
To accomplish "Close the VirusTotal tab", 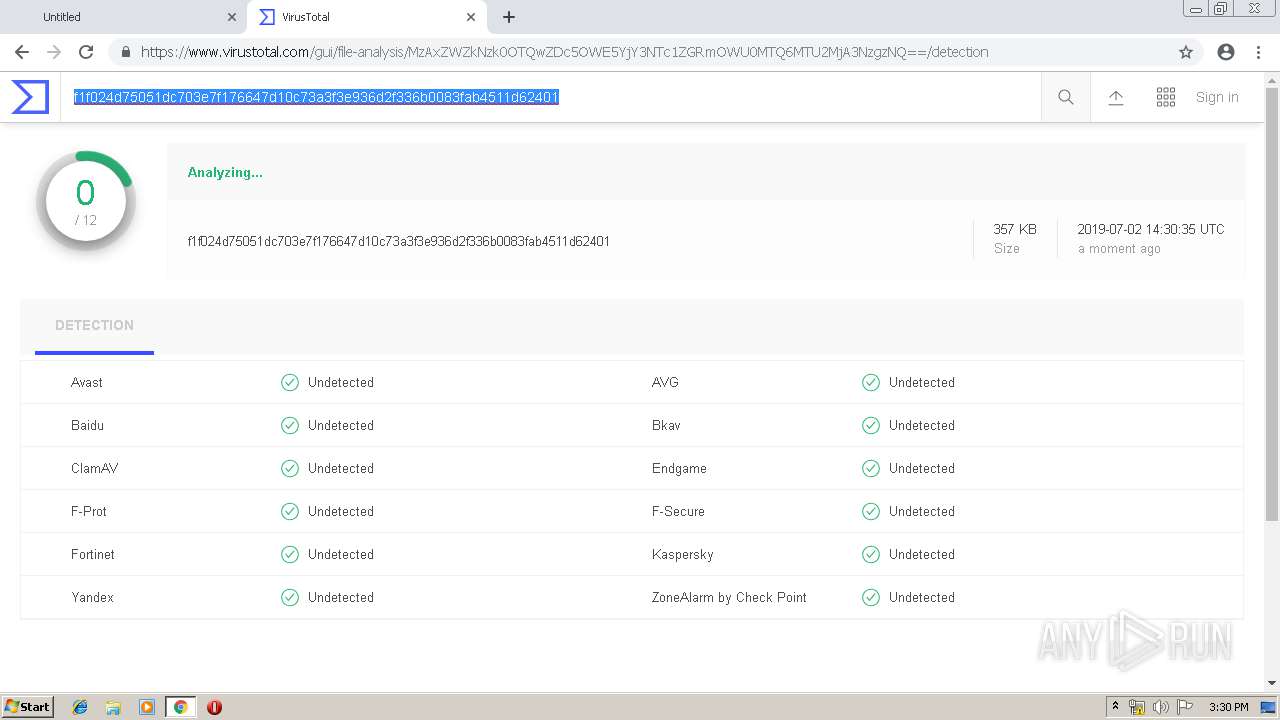I will (x=471, y=17).
